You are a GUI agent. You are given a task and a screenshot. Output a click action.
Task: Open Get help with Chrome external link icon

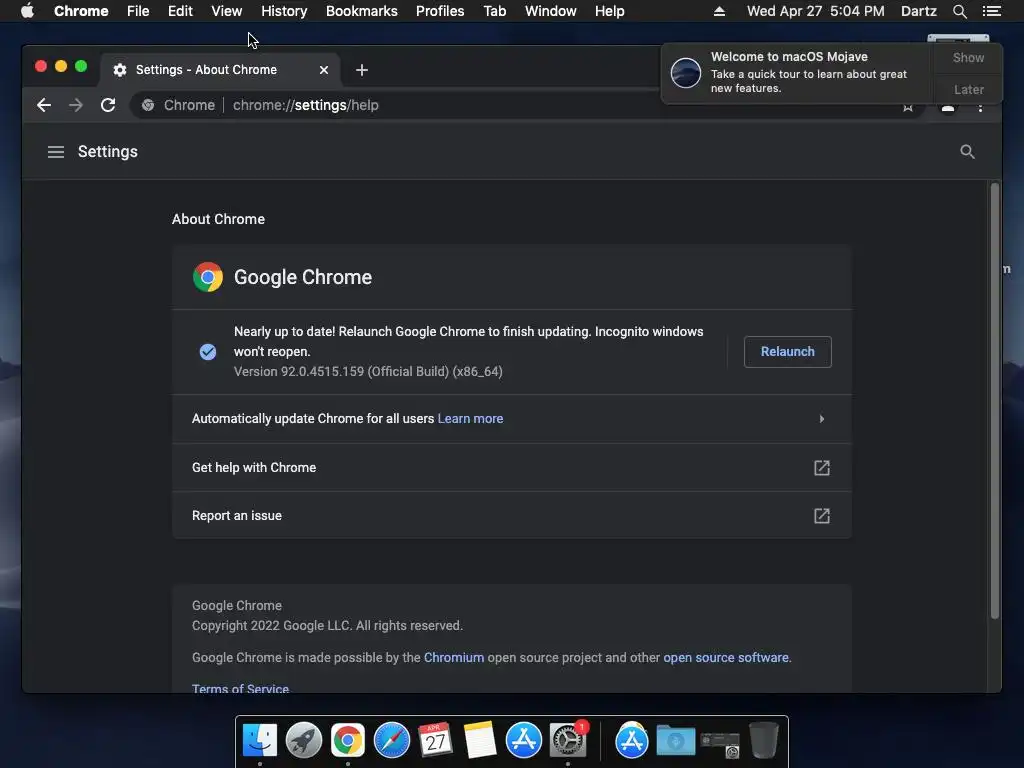(822, 468)
